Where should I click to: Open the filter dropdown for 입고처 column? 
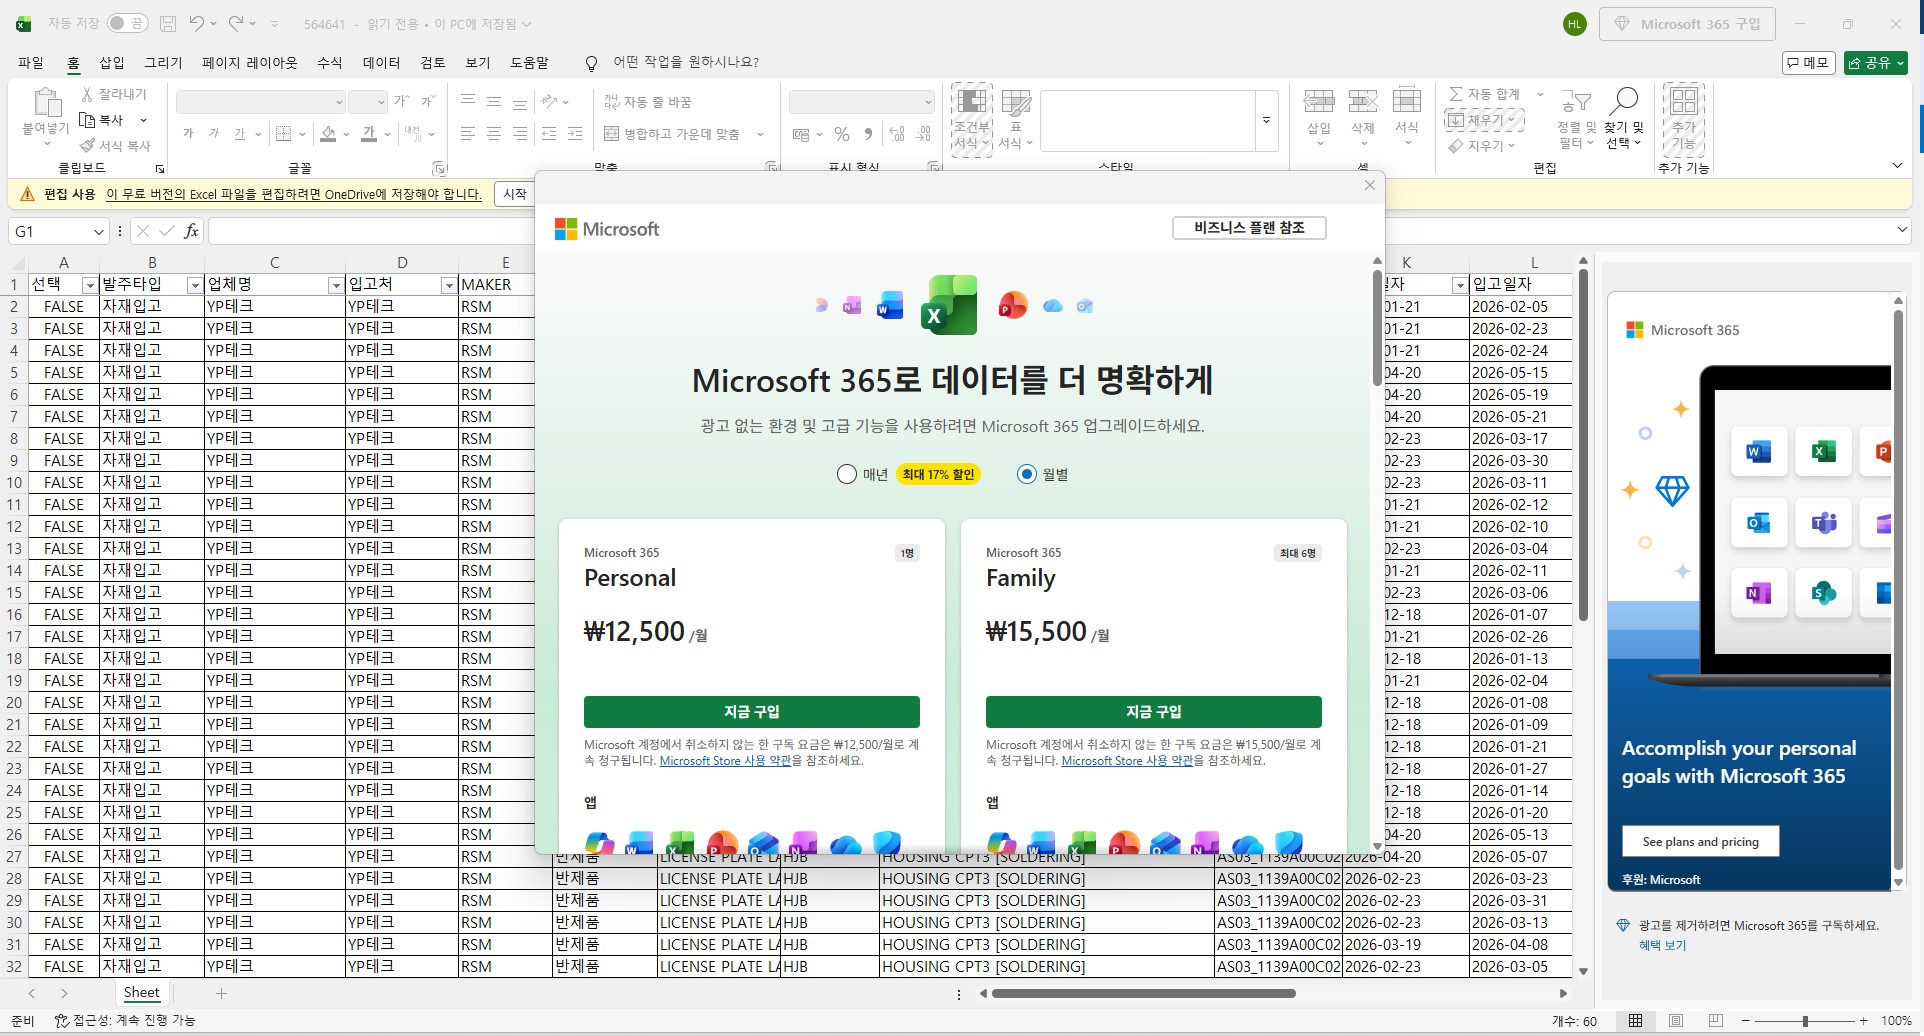coord(449,286)
